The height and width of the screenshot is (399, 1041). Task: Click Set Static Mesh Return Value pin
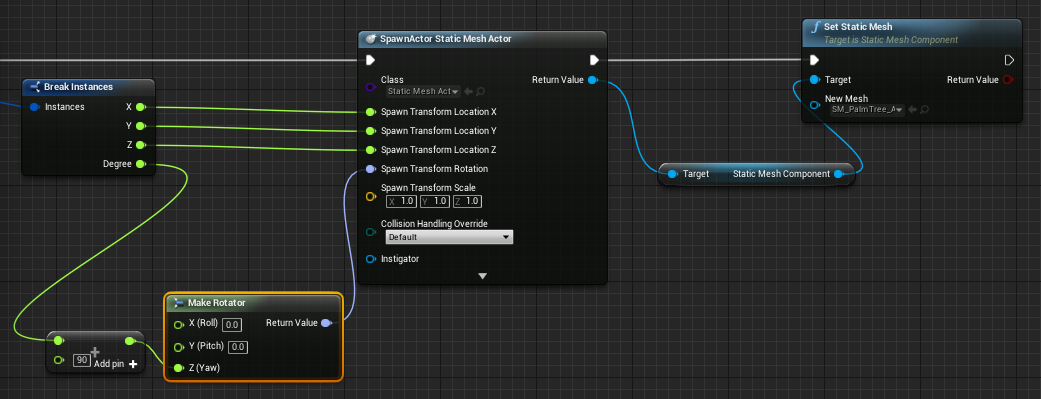coord(1008,80)
